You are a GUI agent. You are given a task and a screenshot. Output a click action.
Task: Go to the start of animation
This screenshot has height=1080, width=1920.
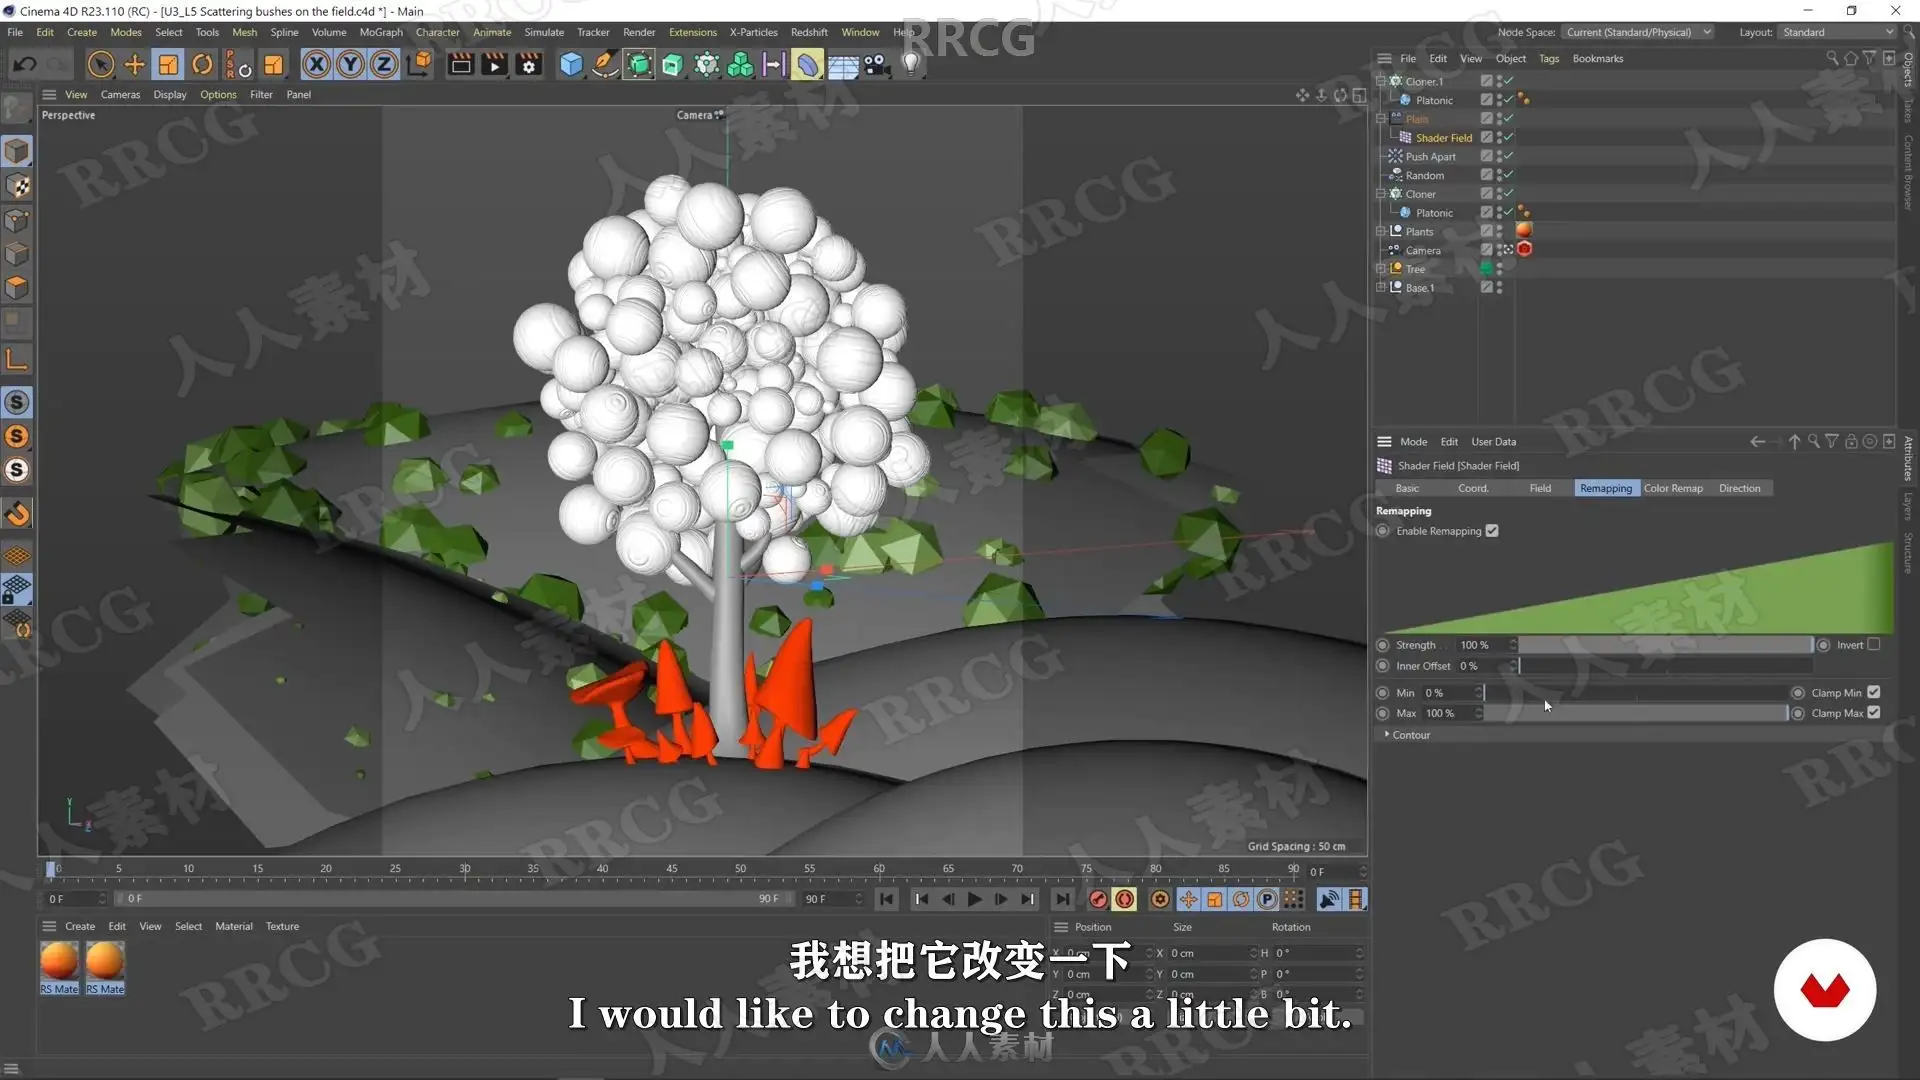pyautogui.click(x=886, y=899)
